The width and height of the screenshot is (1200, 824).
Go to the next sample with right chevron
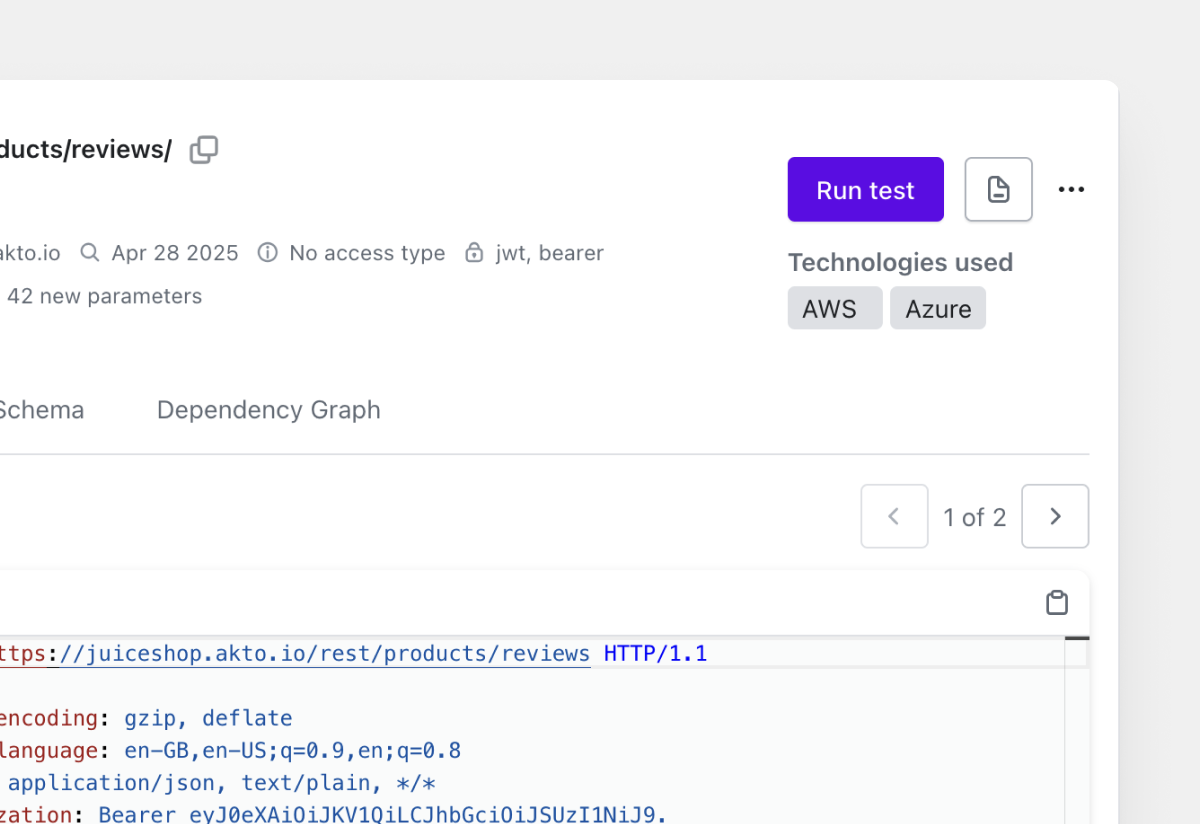1055,516
